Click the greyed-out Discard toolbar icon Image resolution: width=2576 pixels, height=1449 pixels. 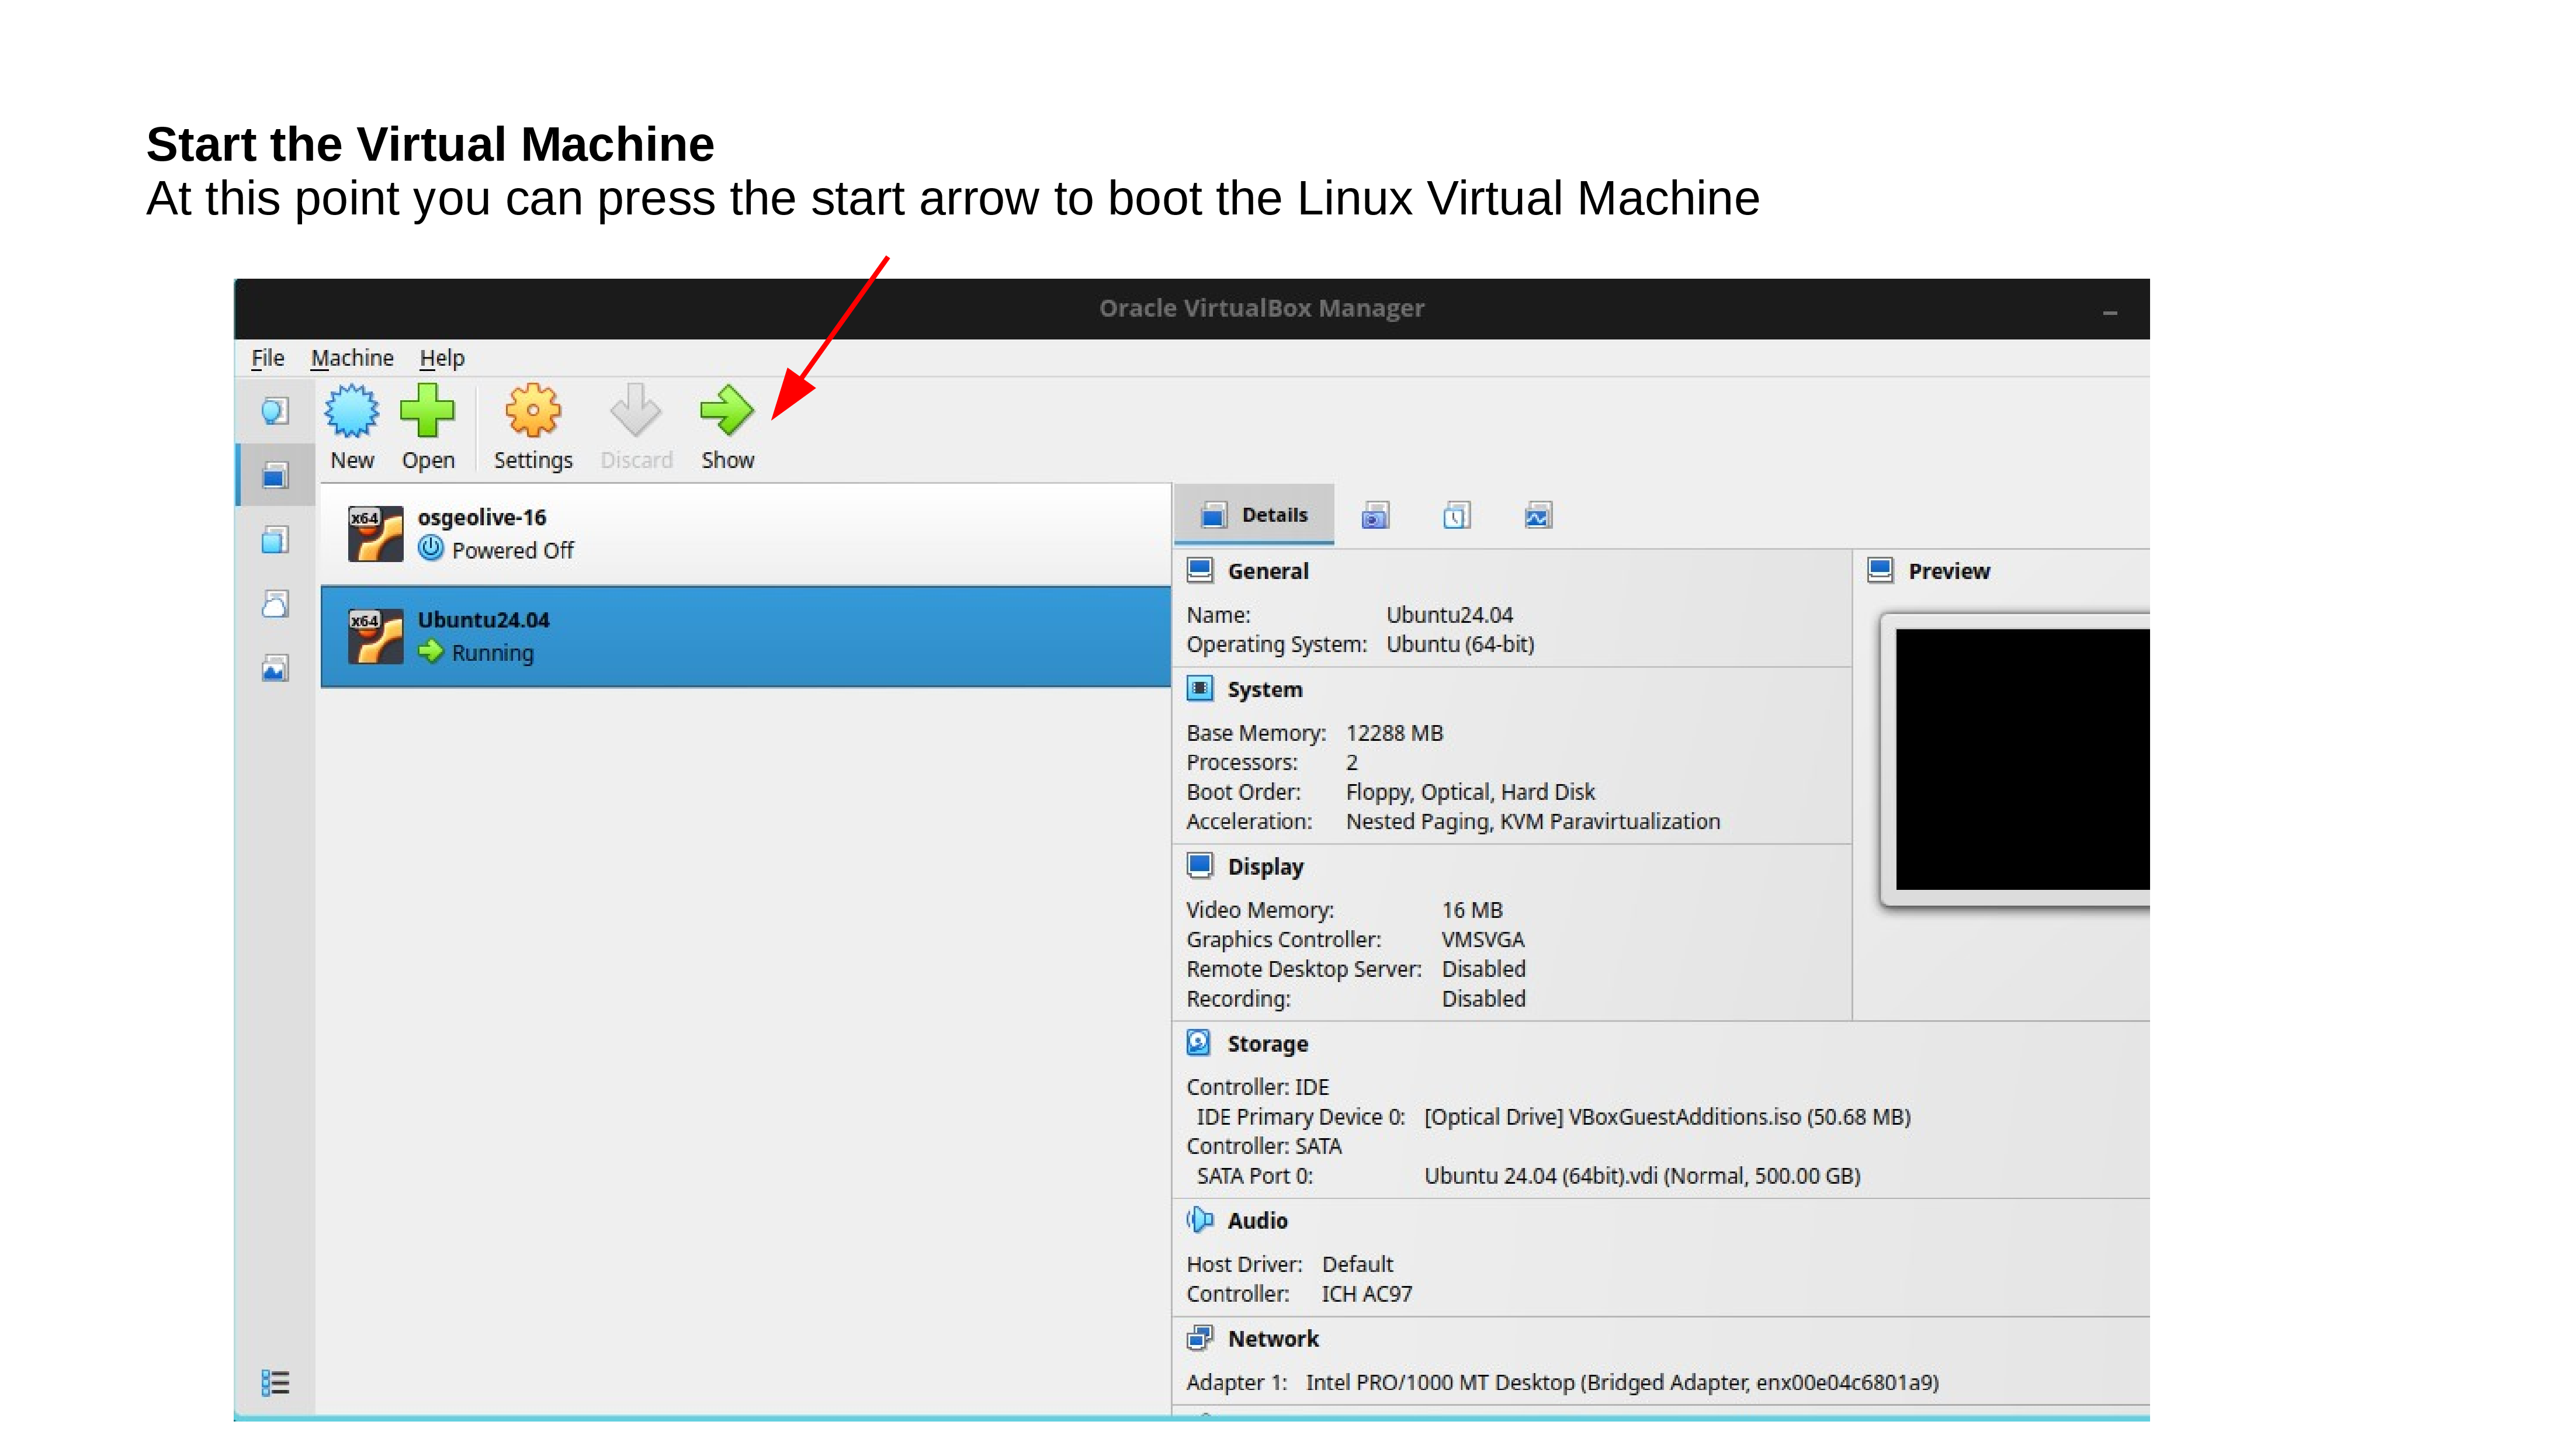(x=636, y=411)
